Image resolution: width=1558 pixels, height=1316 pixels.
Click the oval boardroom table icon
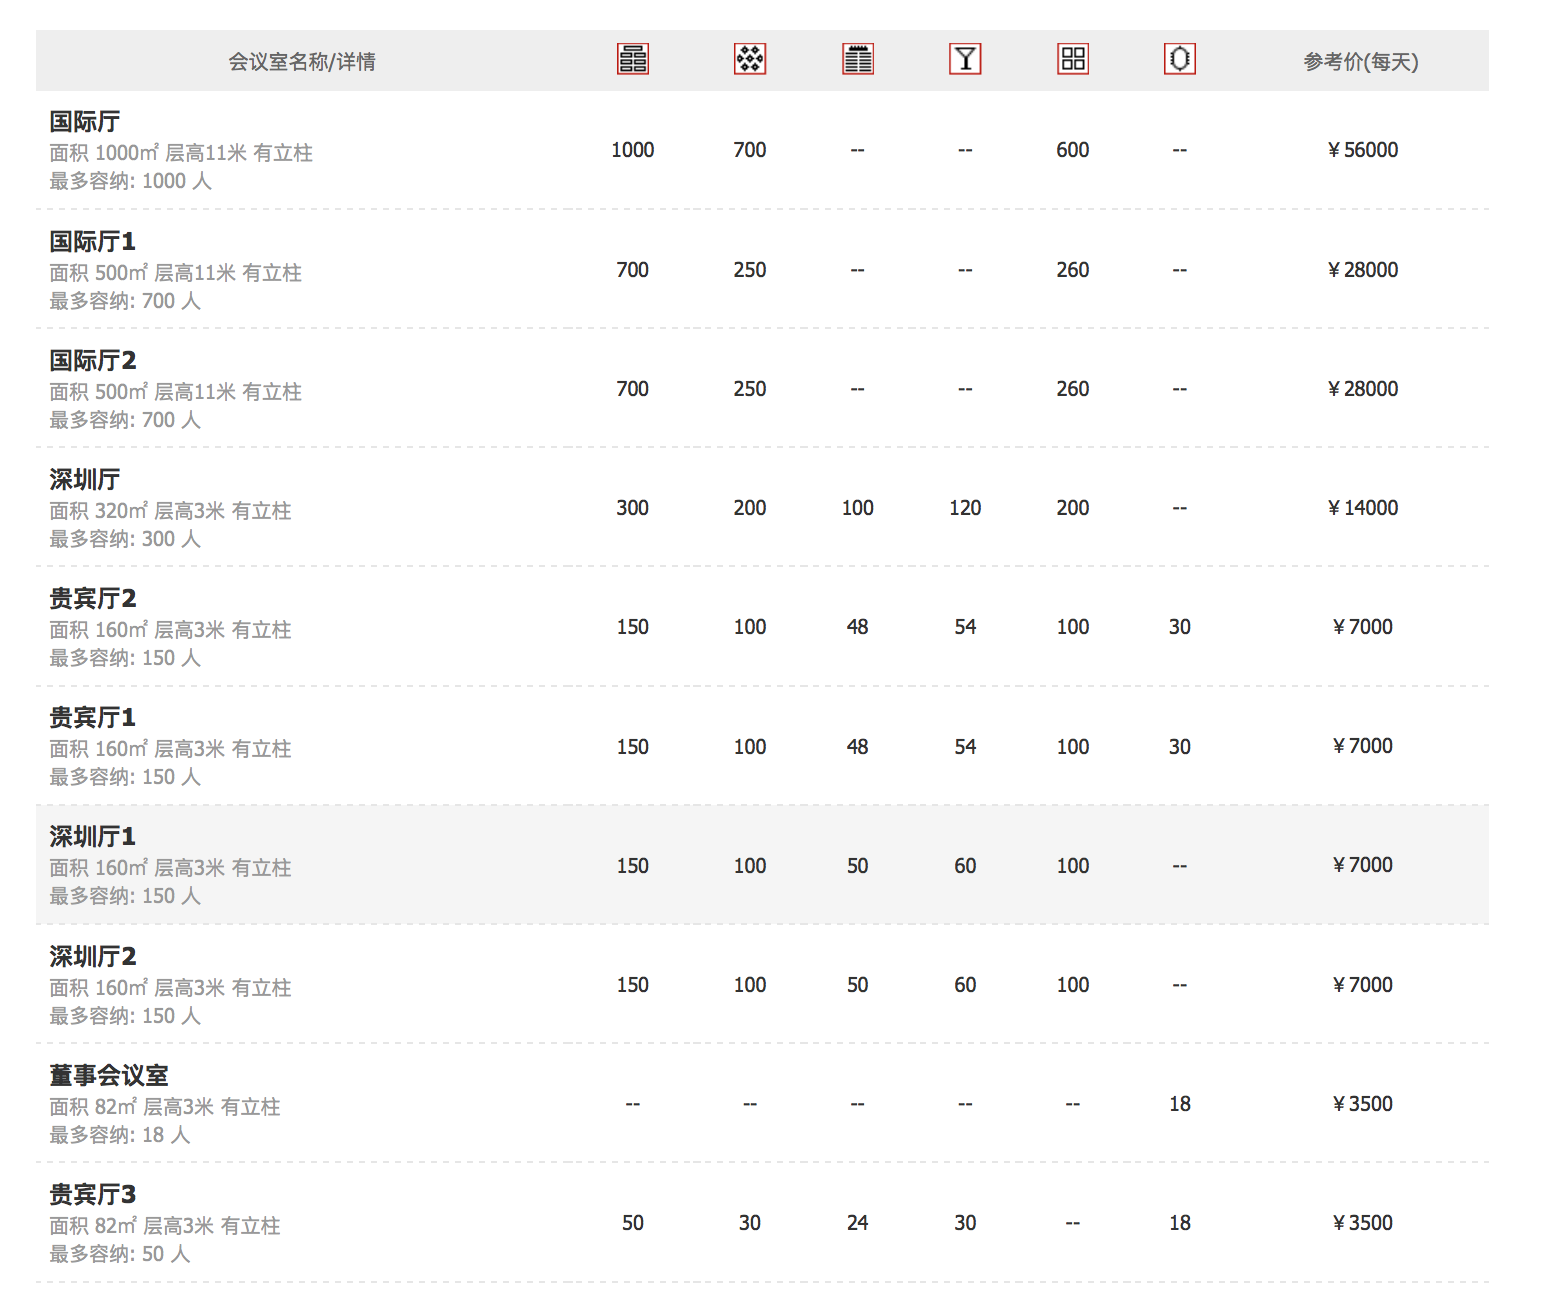pyautogui.click(x=1180, y=59)
